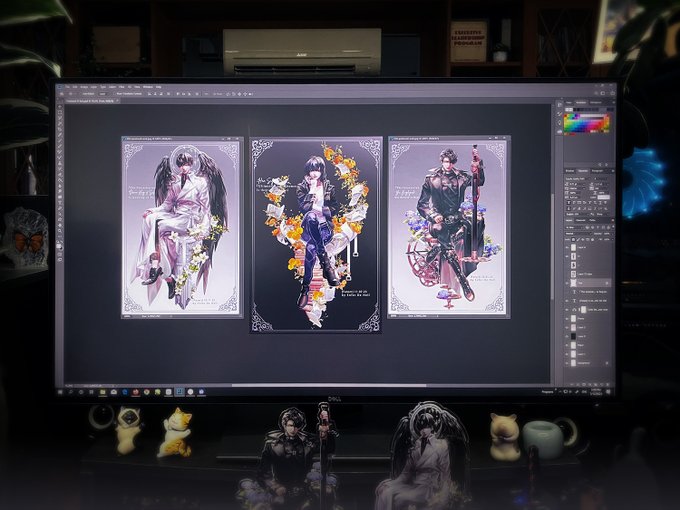
Task: Open the leading dropdown in Character panel
Action: pos(601,184)
